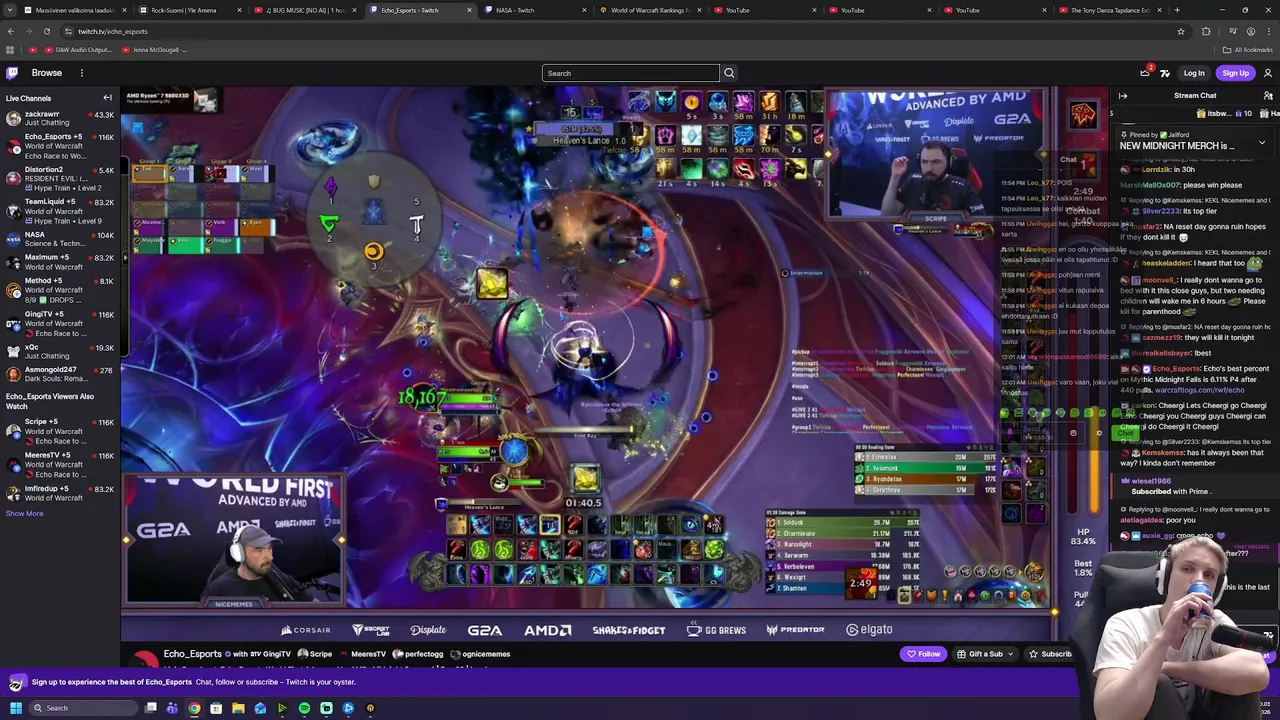The image size is (1280, 720).
Task: Open Microsoft Teams from taskbar
Action: (172, 708)
